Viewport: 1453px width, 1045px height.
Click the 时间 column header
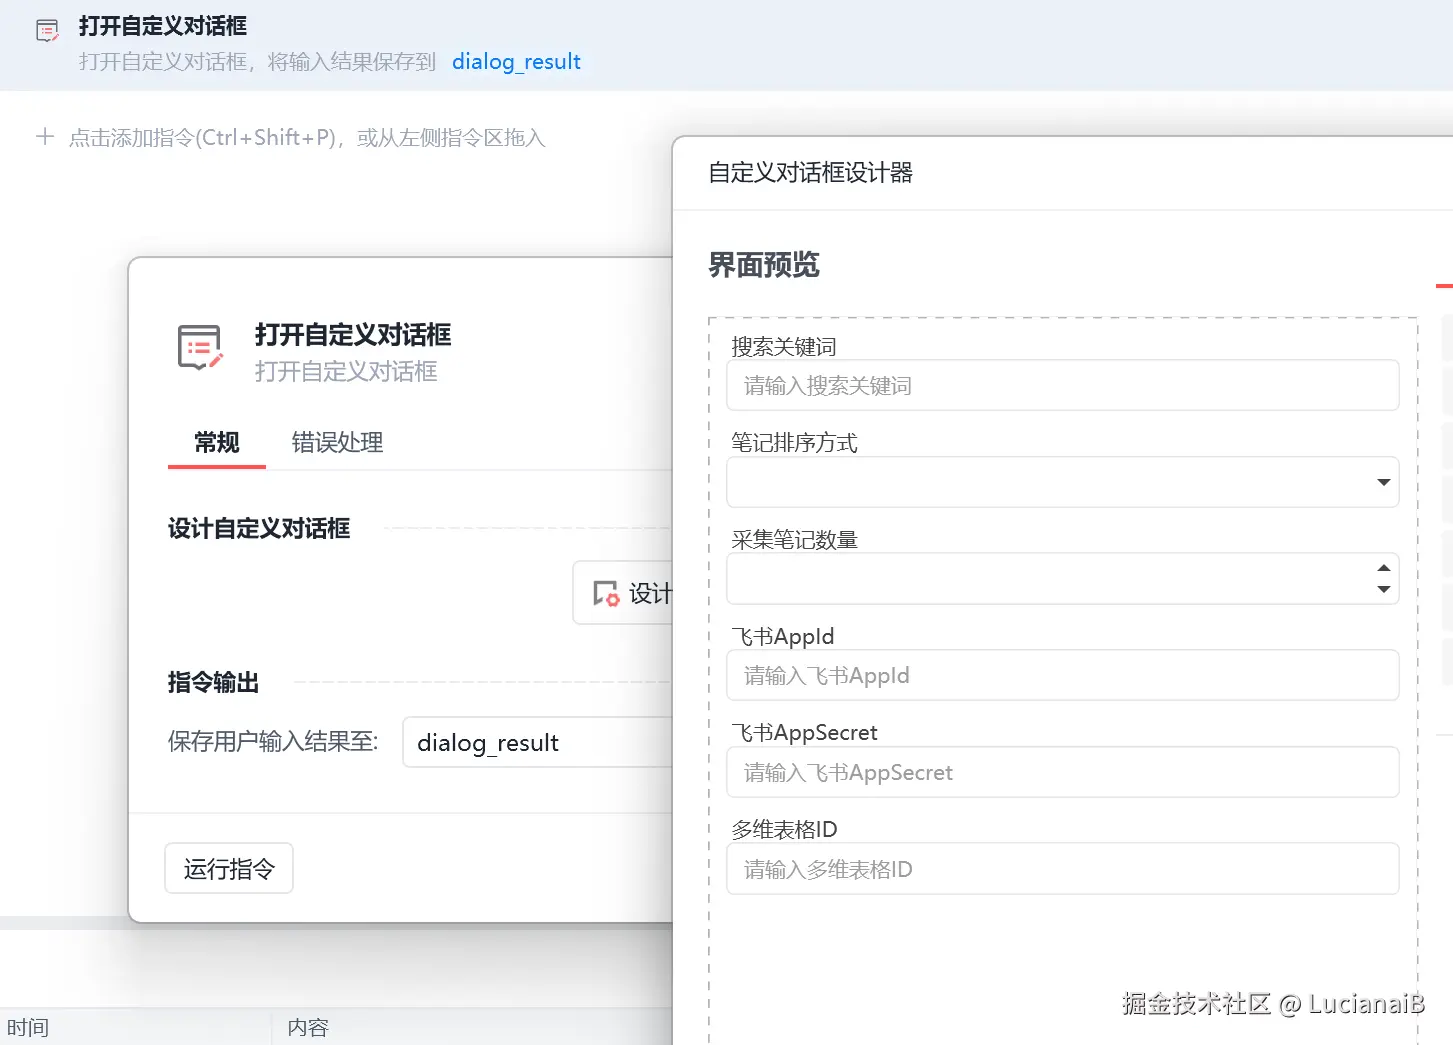tap(28, 1027)
